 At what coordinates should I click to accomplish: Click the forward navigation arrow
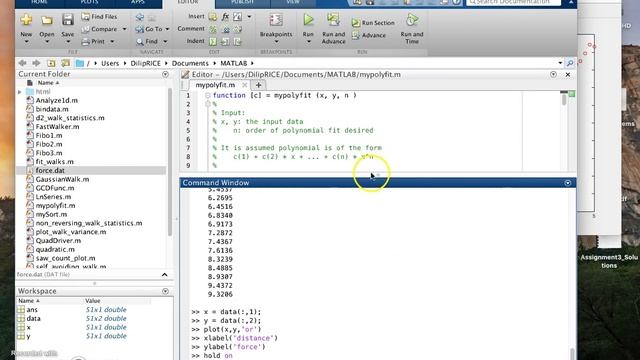36,63
